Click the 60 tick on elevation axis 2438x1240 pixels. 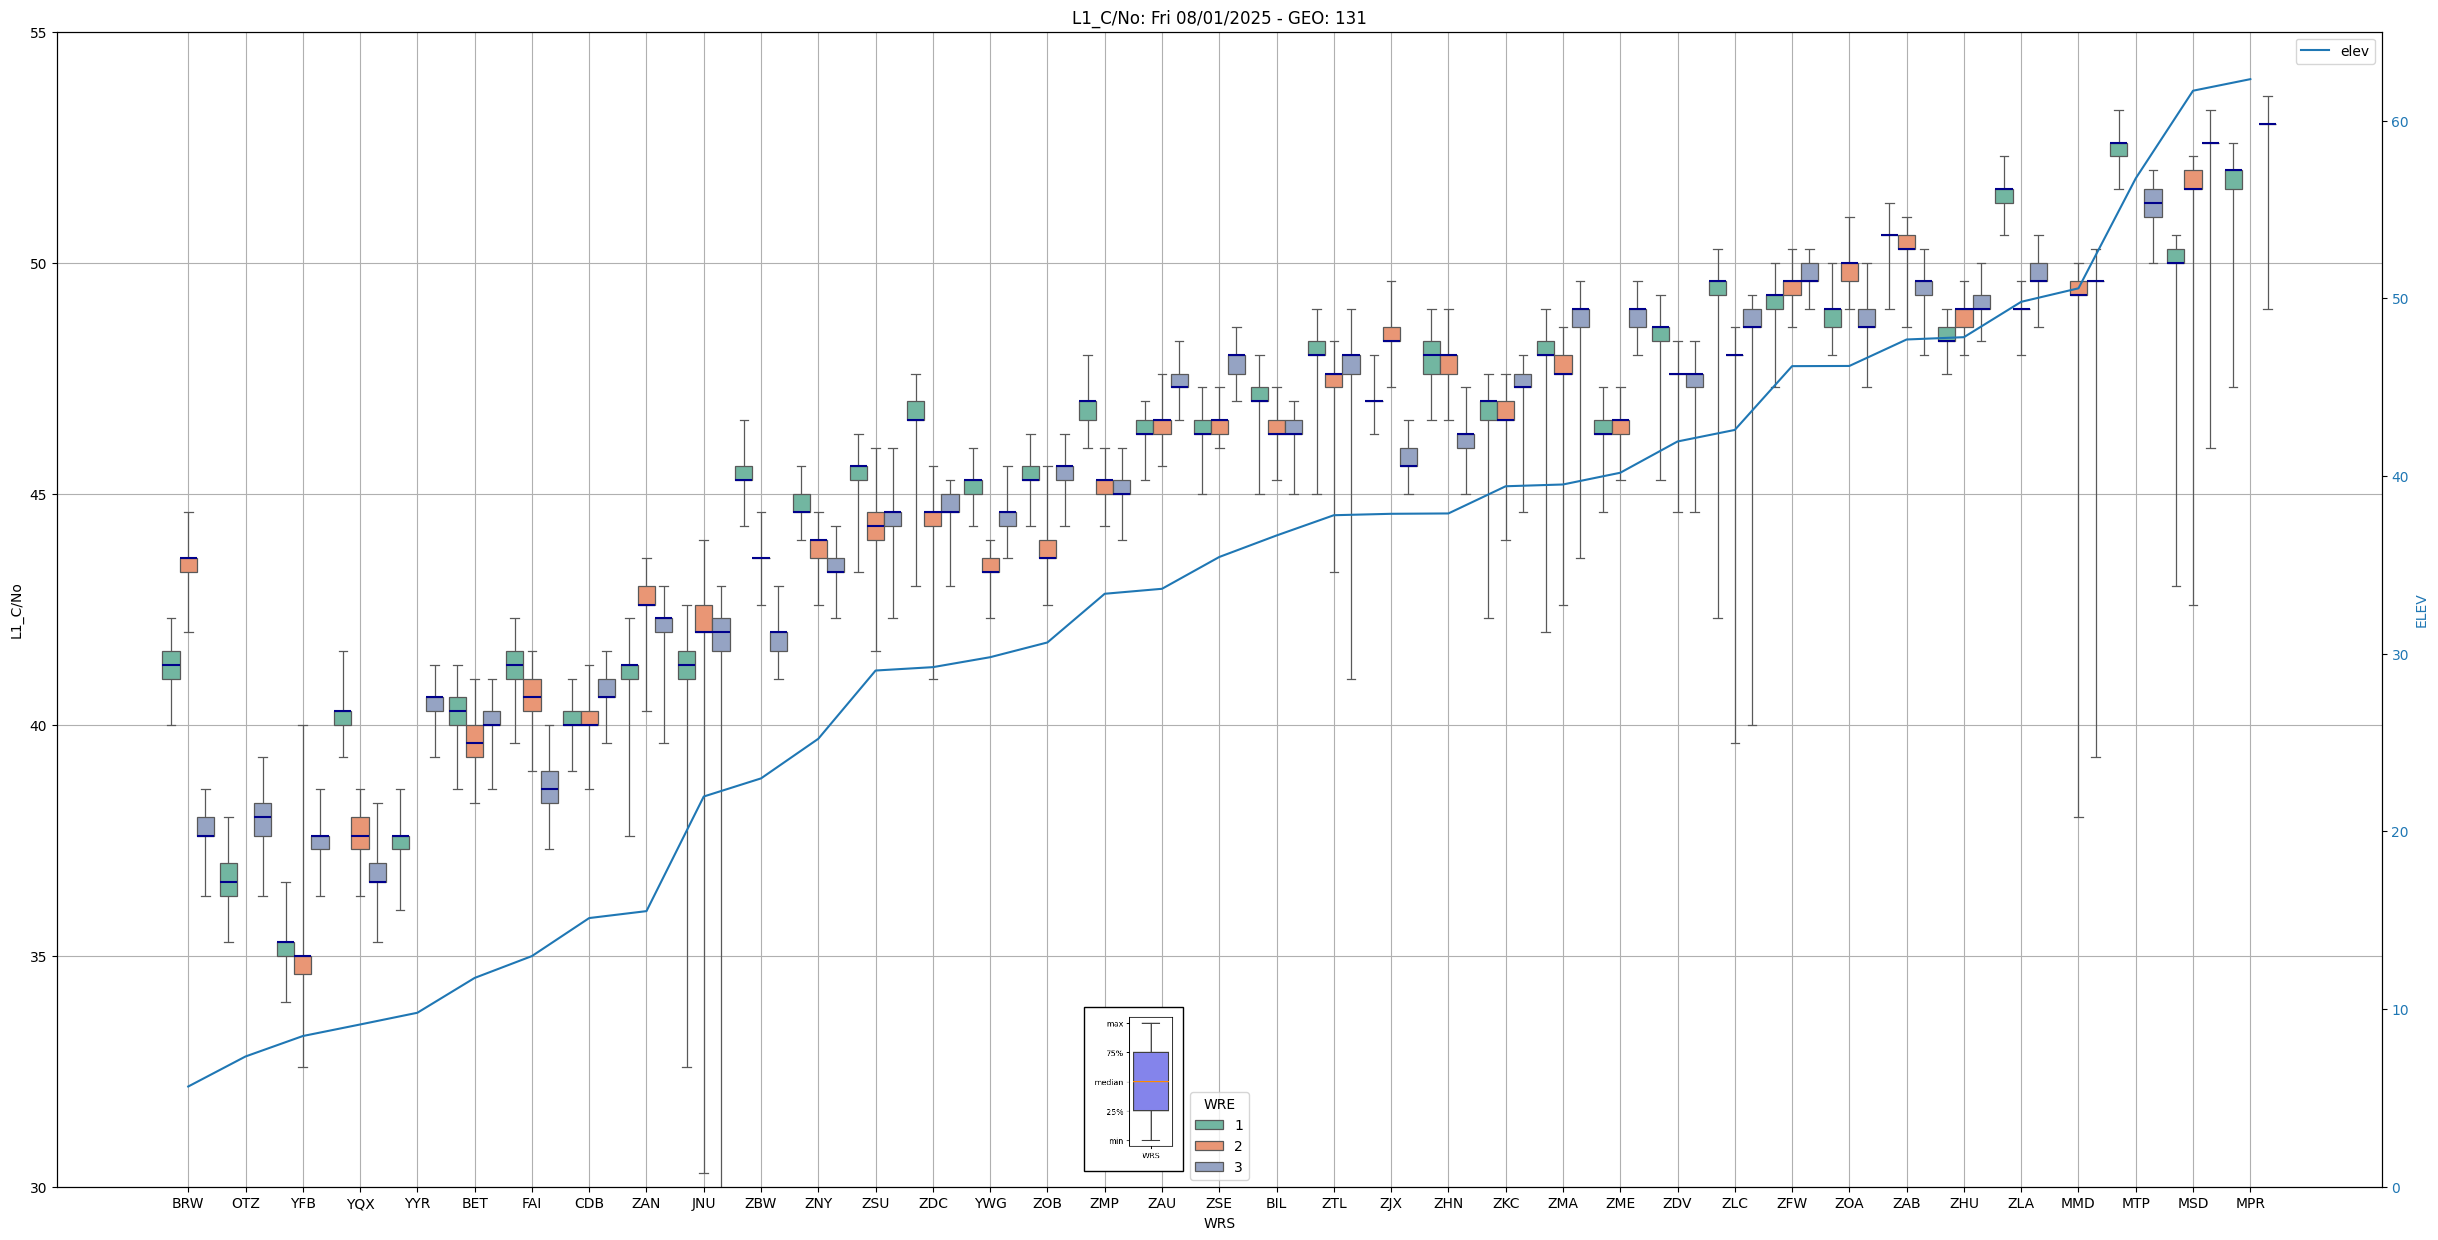pos(2400,122)
